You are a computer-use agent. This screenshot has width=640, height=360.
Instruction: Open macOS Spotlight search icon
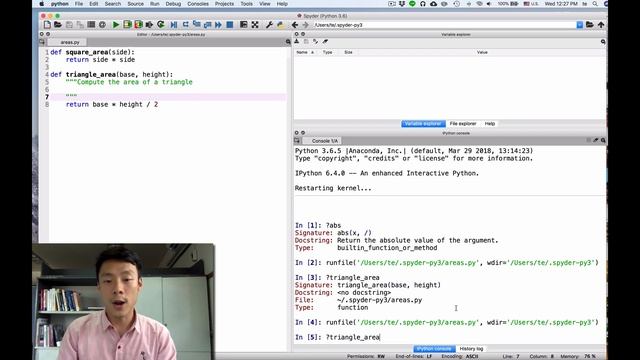(595, 4)
